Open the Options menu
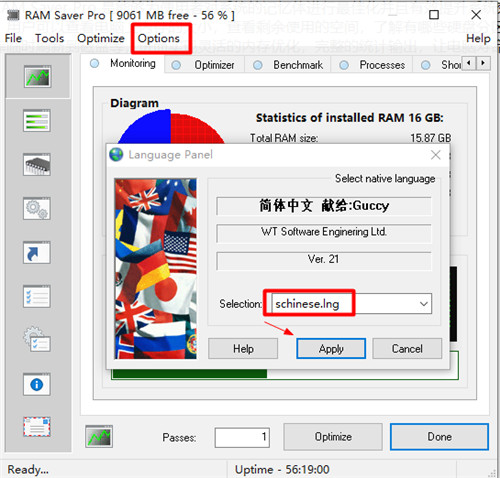500x478 pixels. (x=159, y=38)
